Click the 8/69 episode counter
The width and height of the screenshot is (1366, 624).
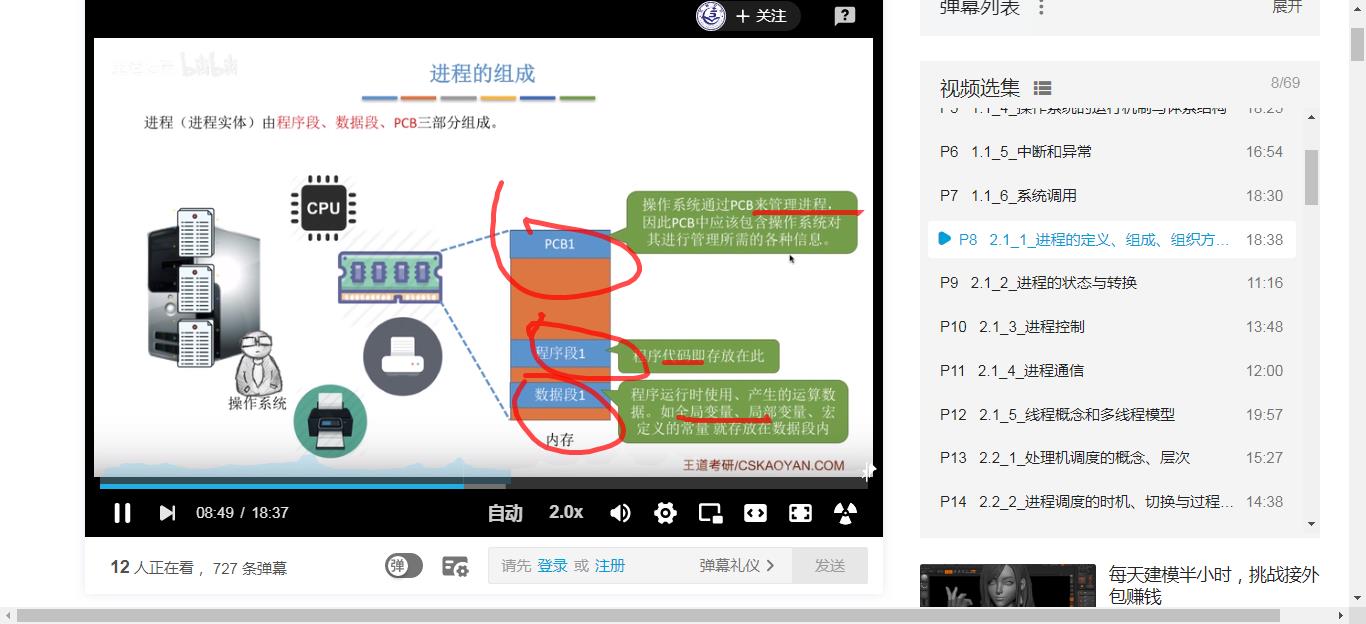point(1285,83)
